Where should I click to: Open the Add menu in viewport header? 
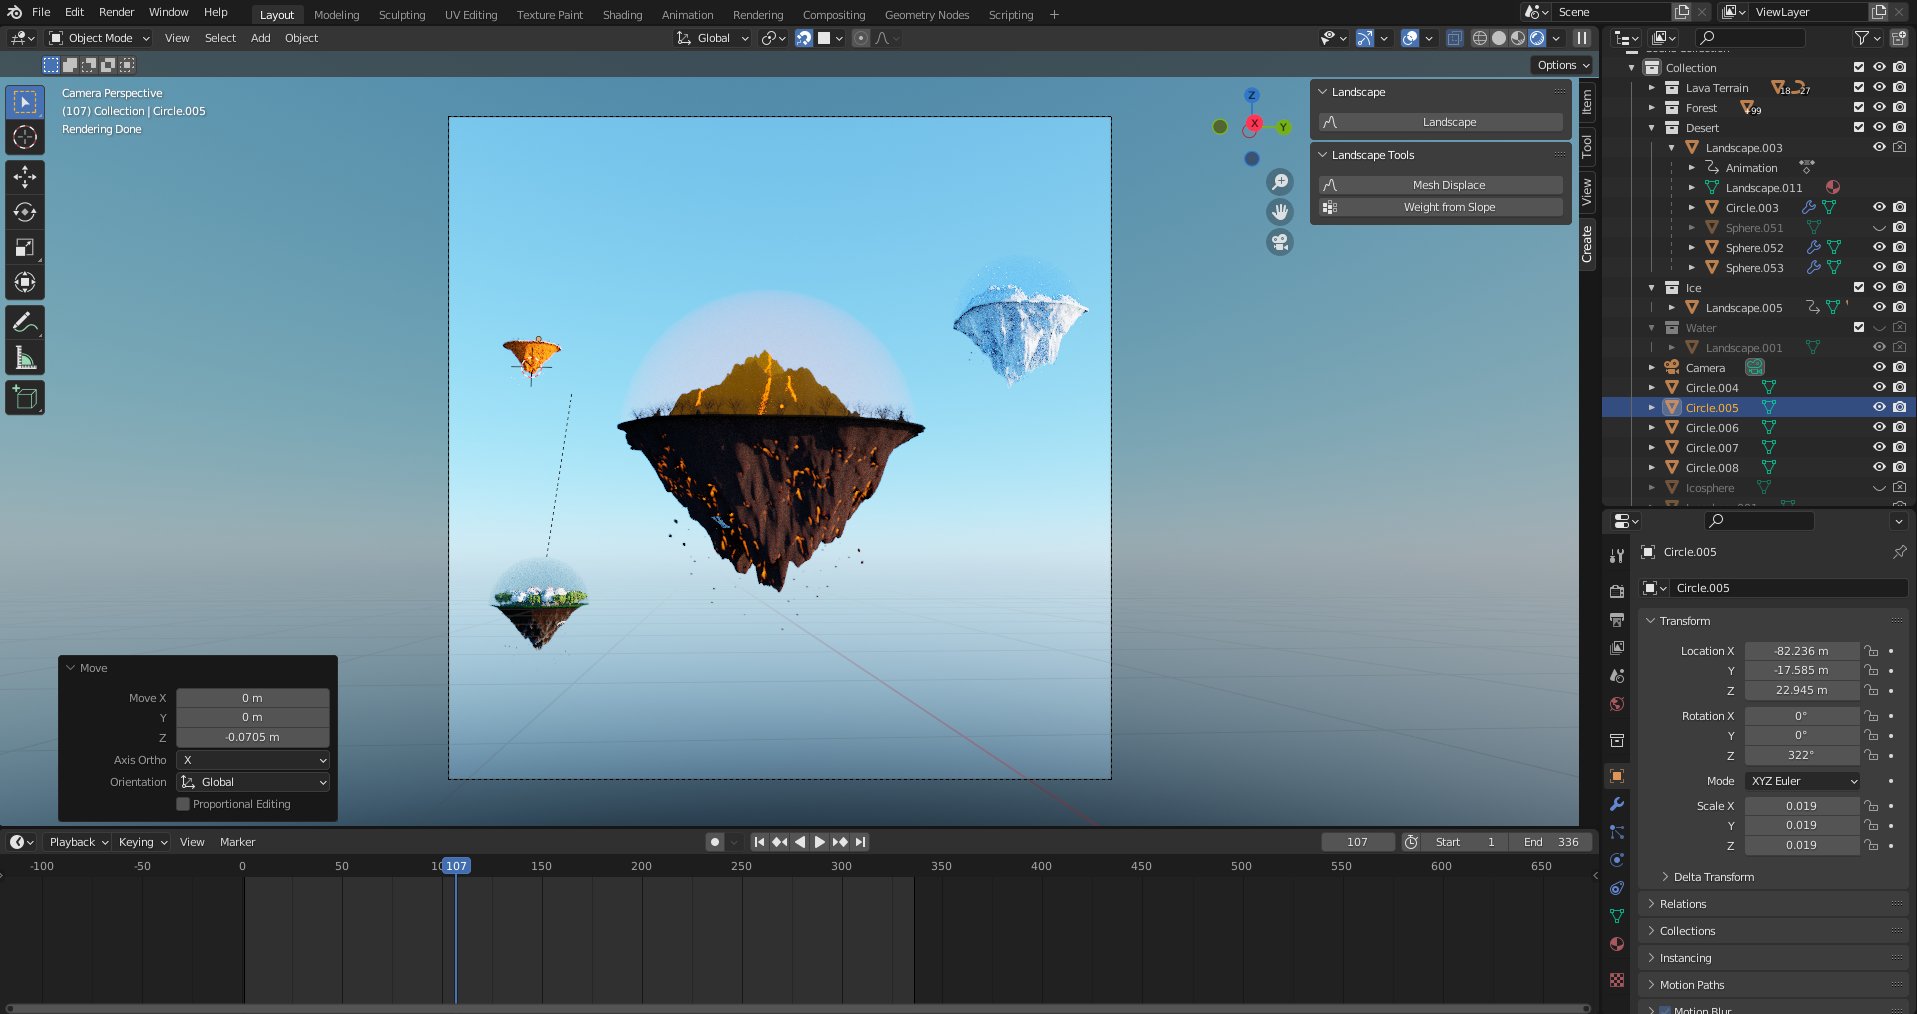[x=260, y=38]
